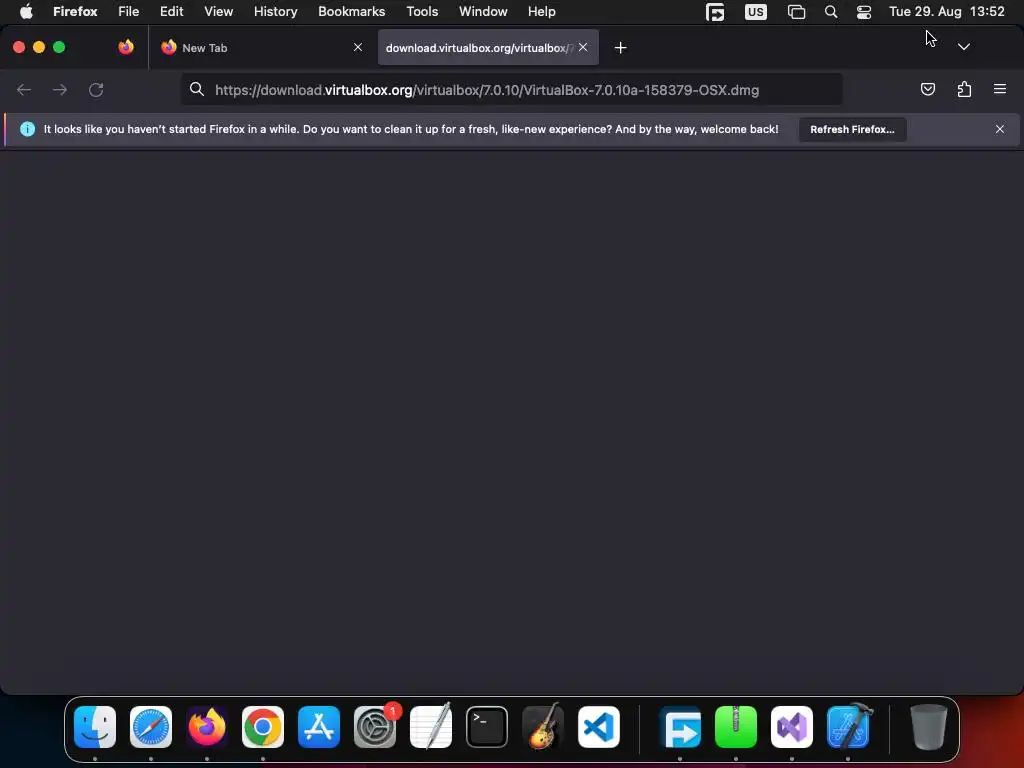
Task: Click the US input source indicator
Action: click(756, 12)
